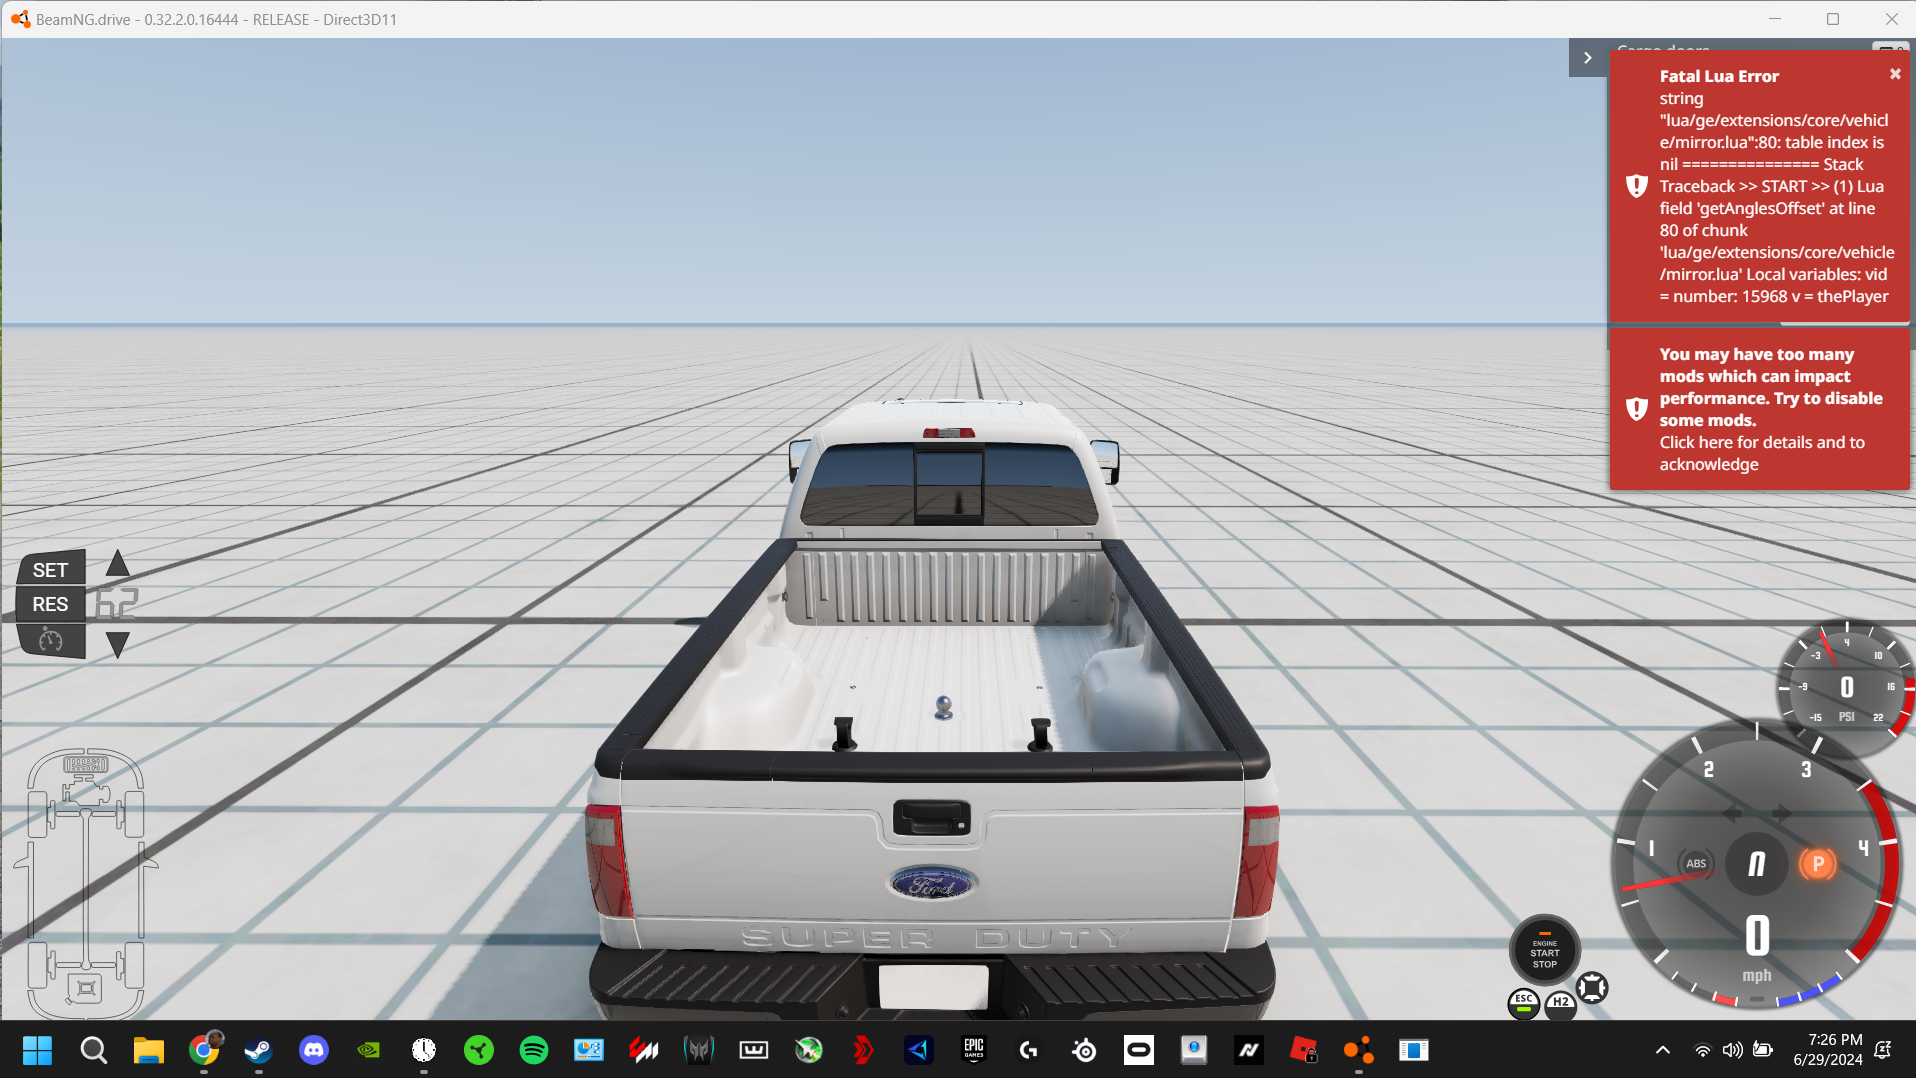Toggle the orange parking brake P indicator
This screenshot has width=1916, height=1078.
[1817, 864]
